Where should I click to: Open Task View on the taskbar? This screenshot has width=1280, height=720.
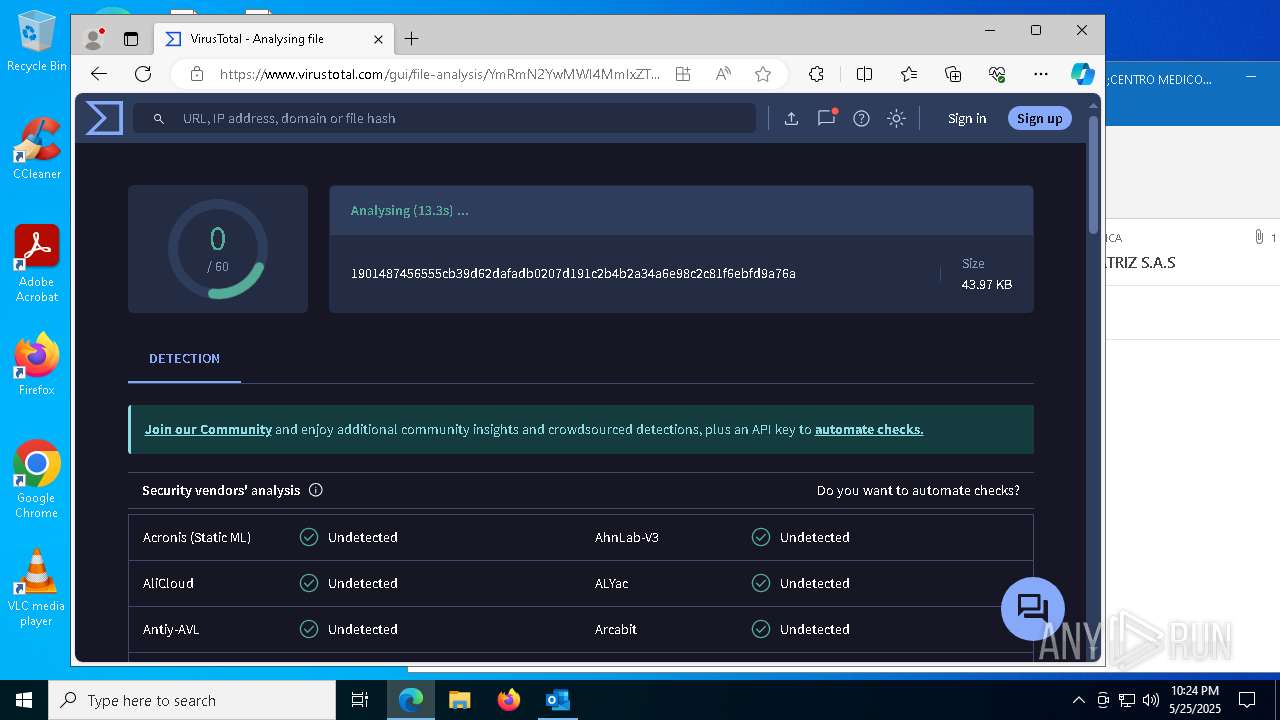360,700
